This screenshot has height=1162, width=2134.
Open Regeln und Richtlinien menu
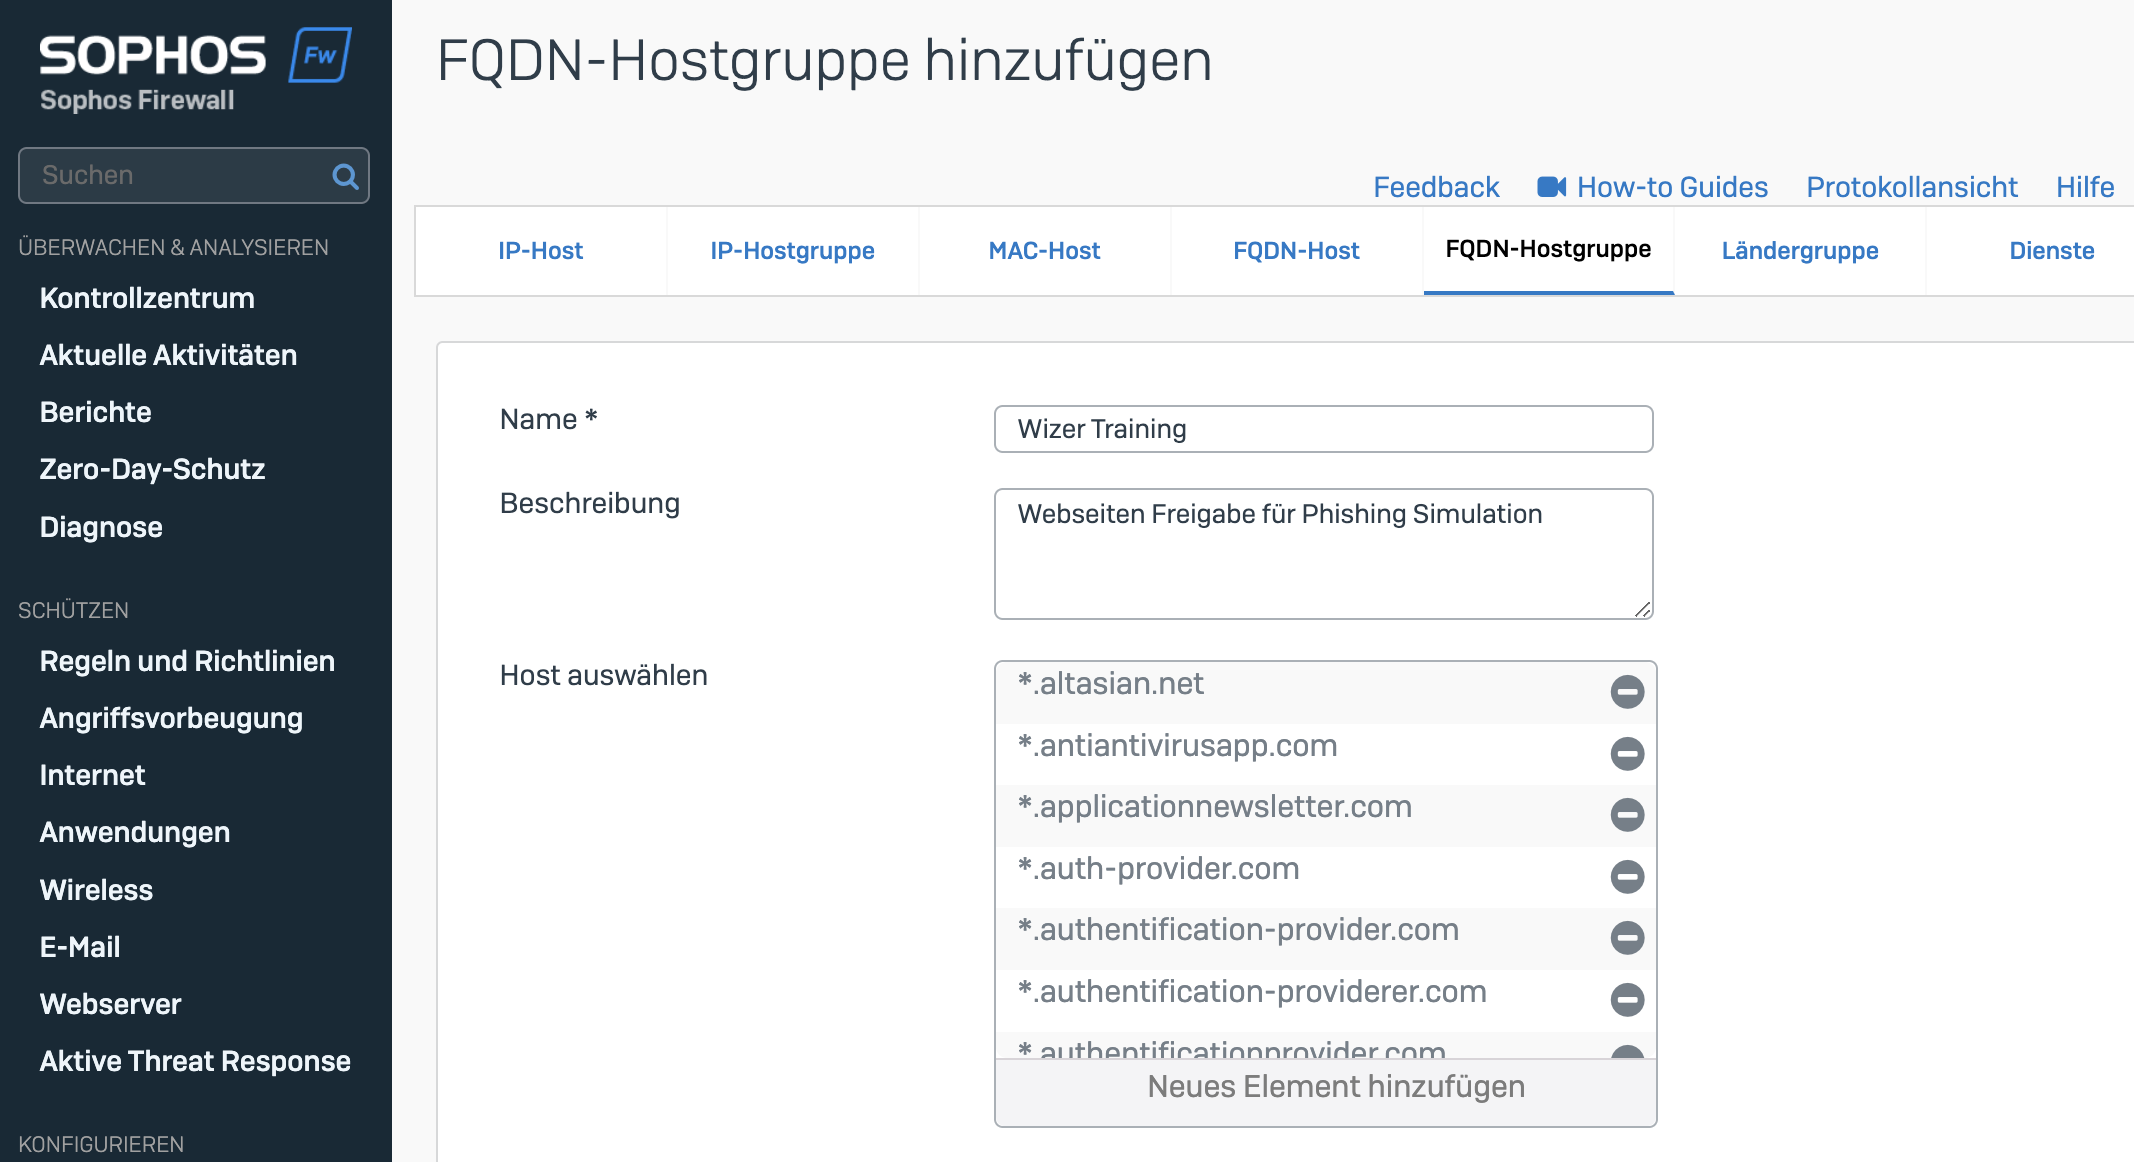(x=187, y=661)
